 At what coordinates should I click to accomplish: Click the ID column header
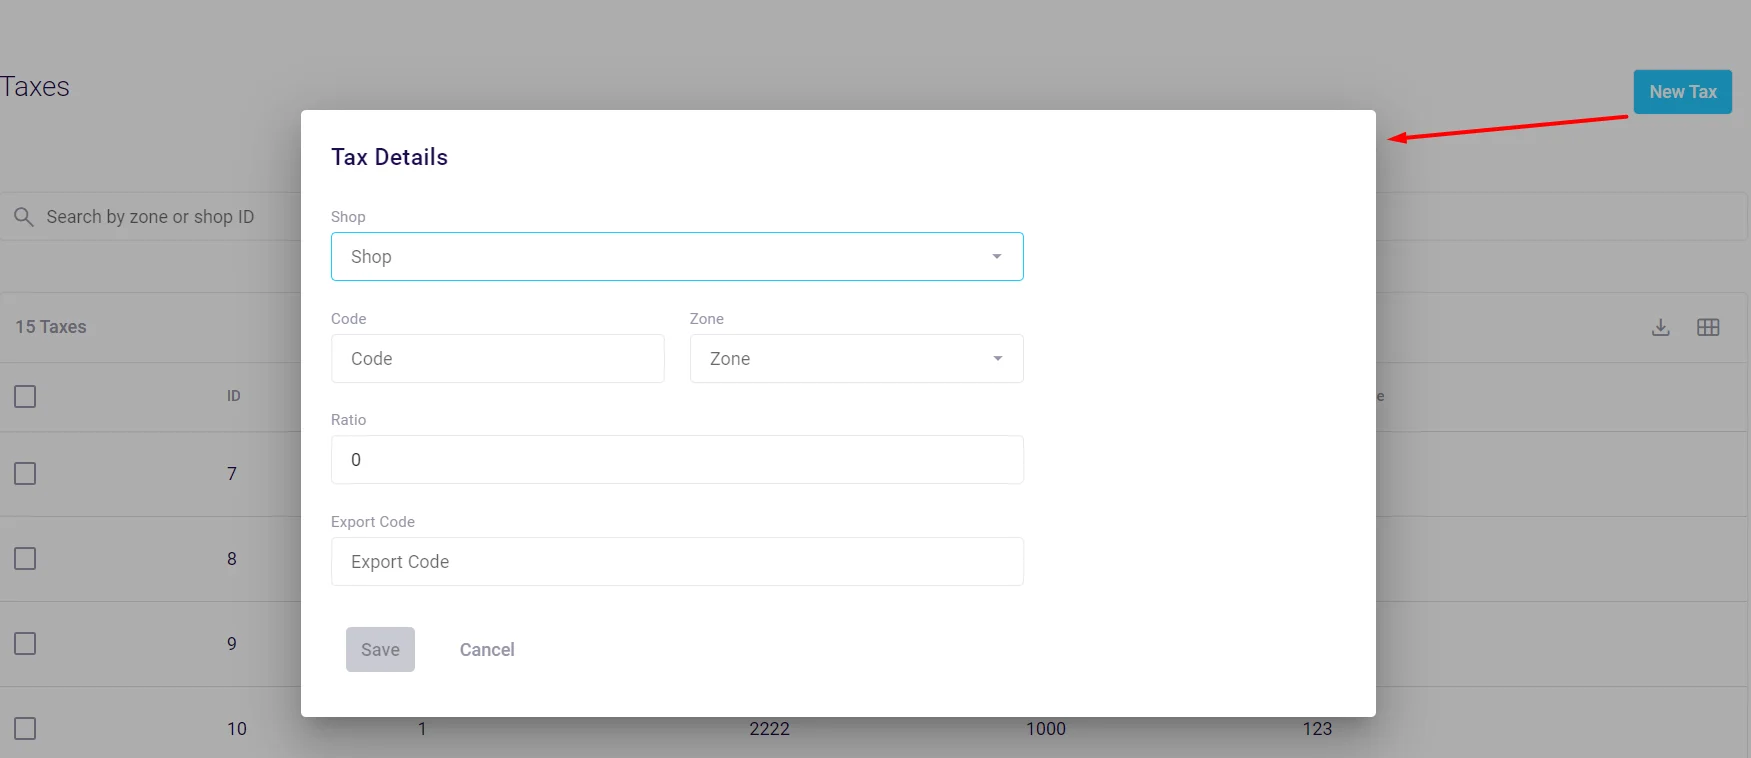[x=233, y=396]
